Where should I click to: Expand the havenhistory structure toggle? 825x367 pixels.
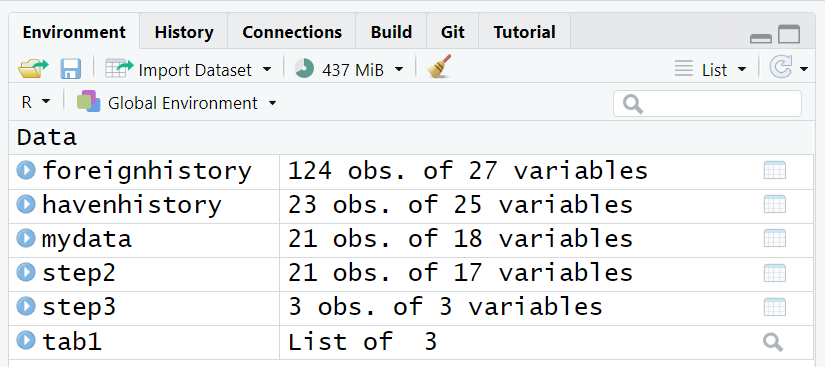tap(26, 204)
